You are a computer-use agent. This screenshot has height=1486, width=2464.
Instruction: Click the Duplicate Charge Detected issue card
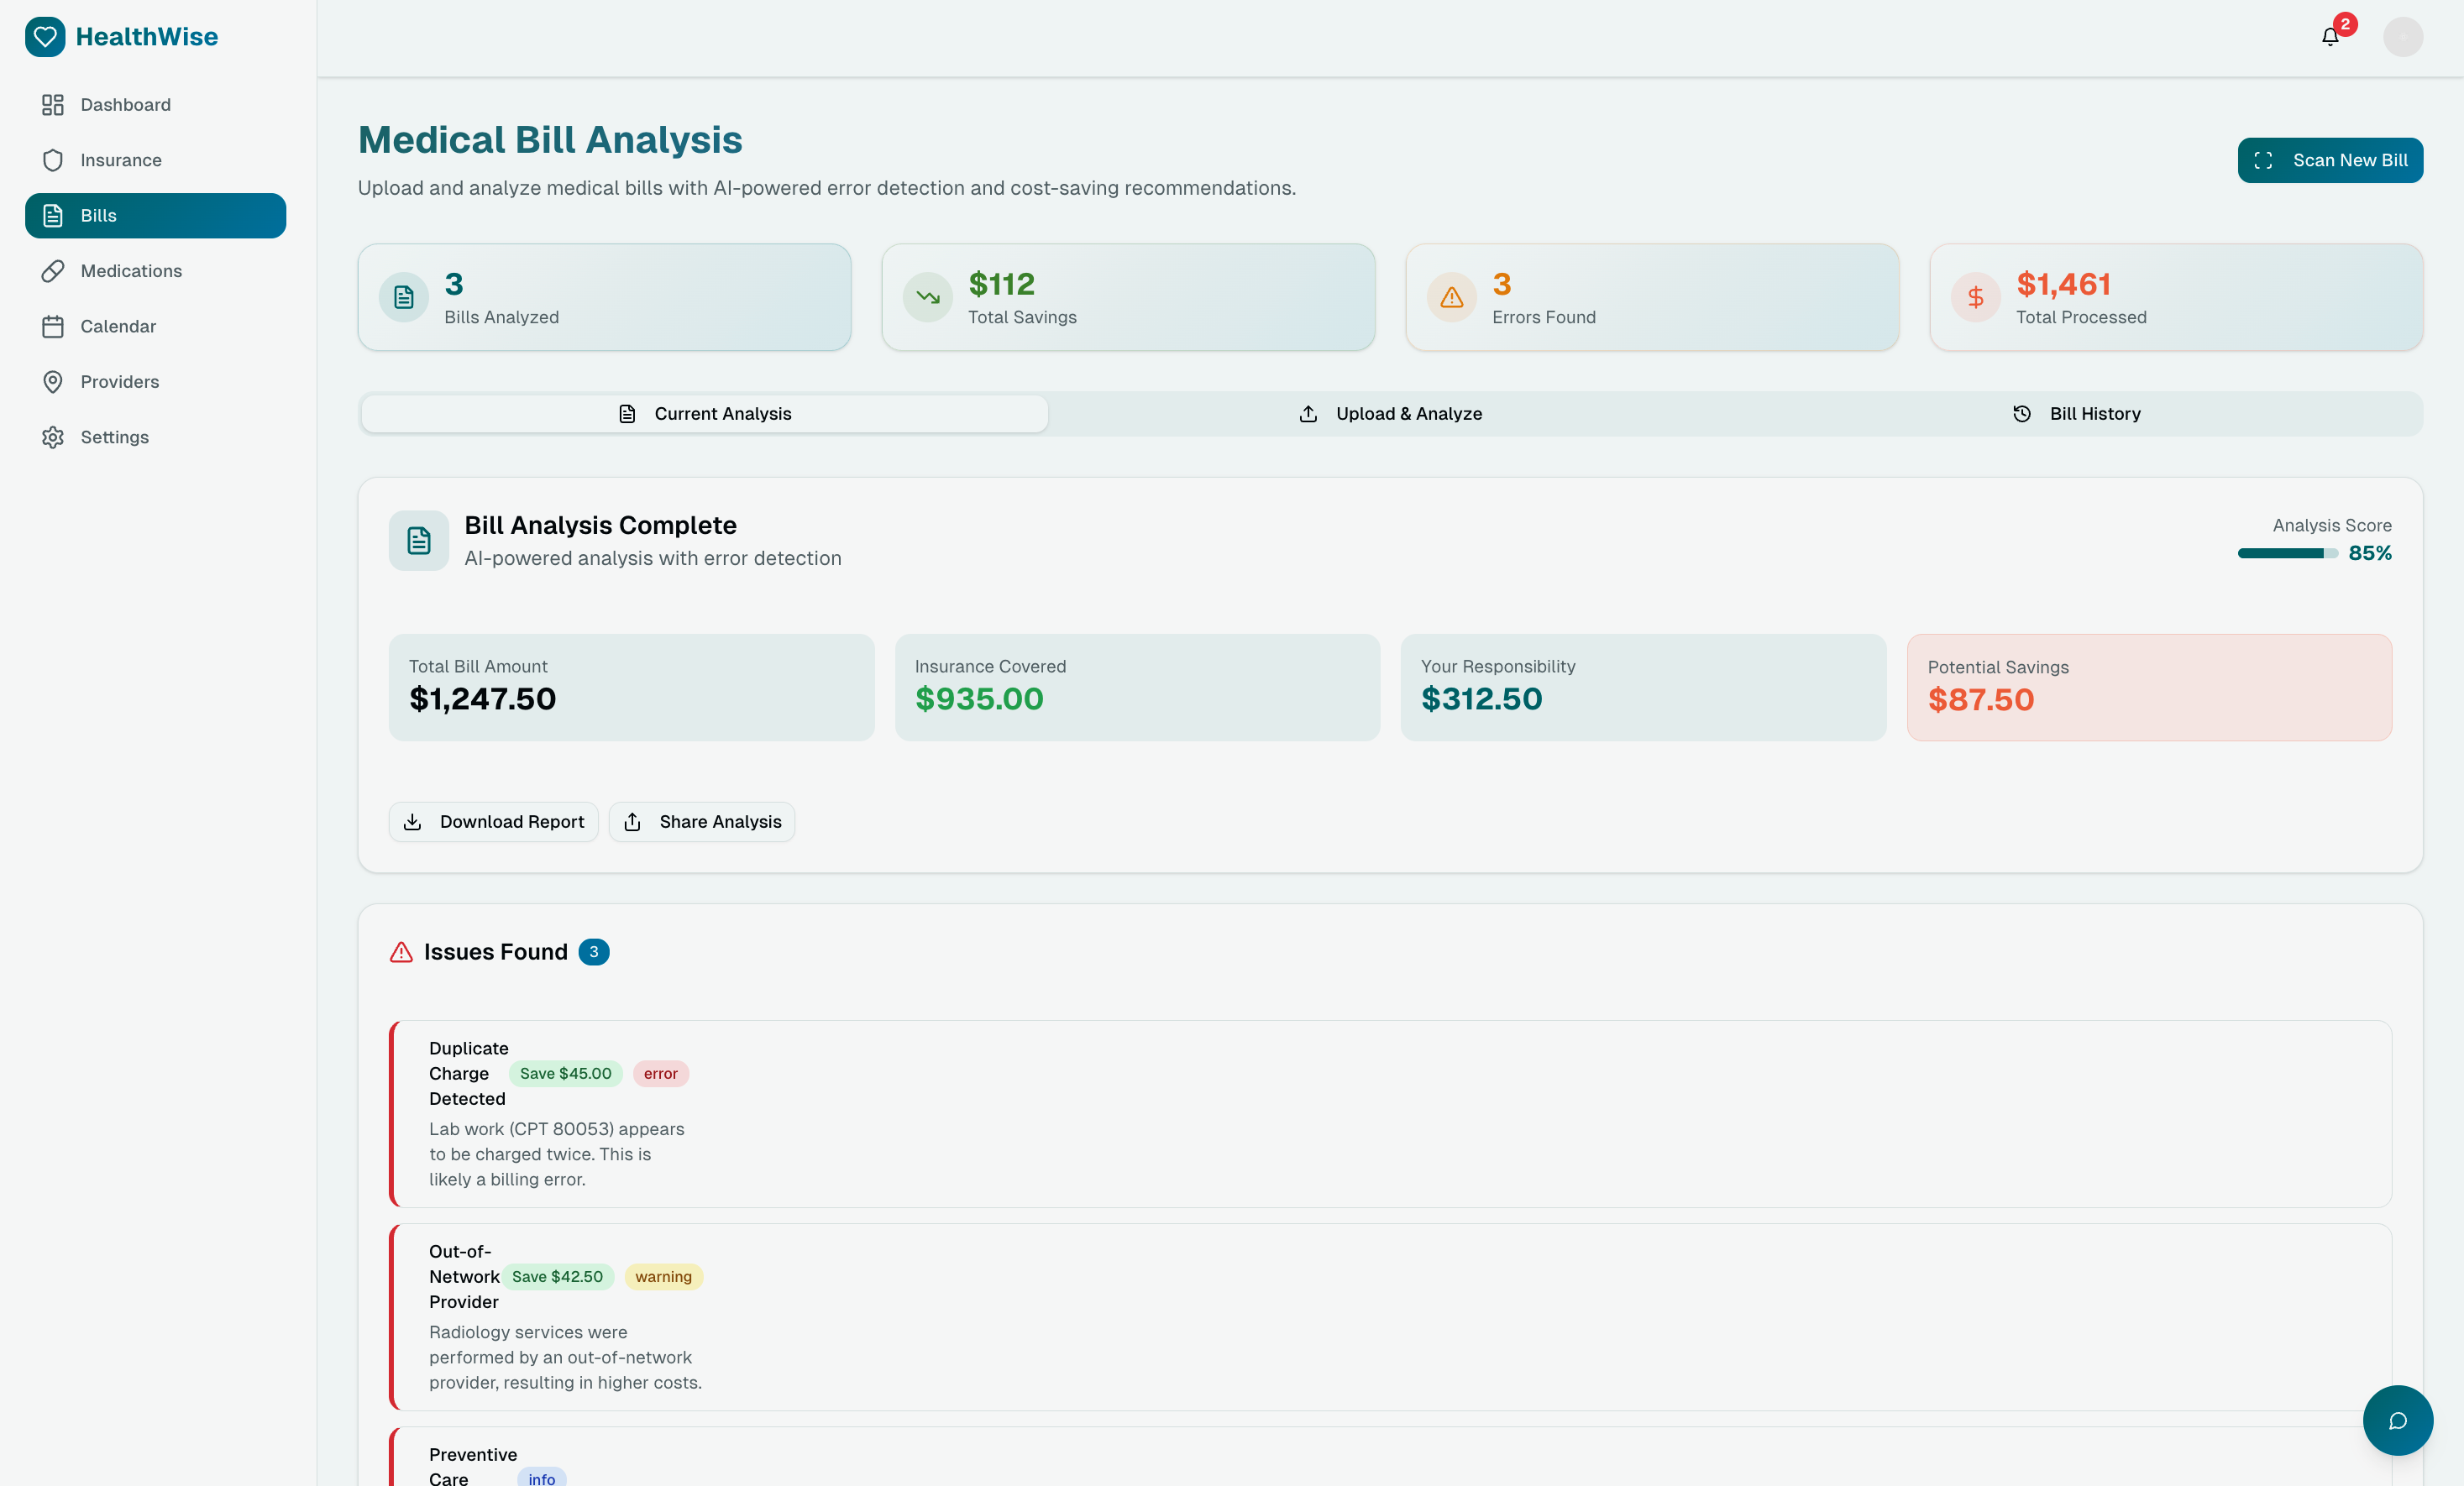coord(1390,1113)
